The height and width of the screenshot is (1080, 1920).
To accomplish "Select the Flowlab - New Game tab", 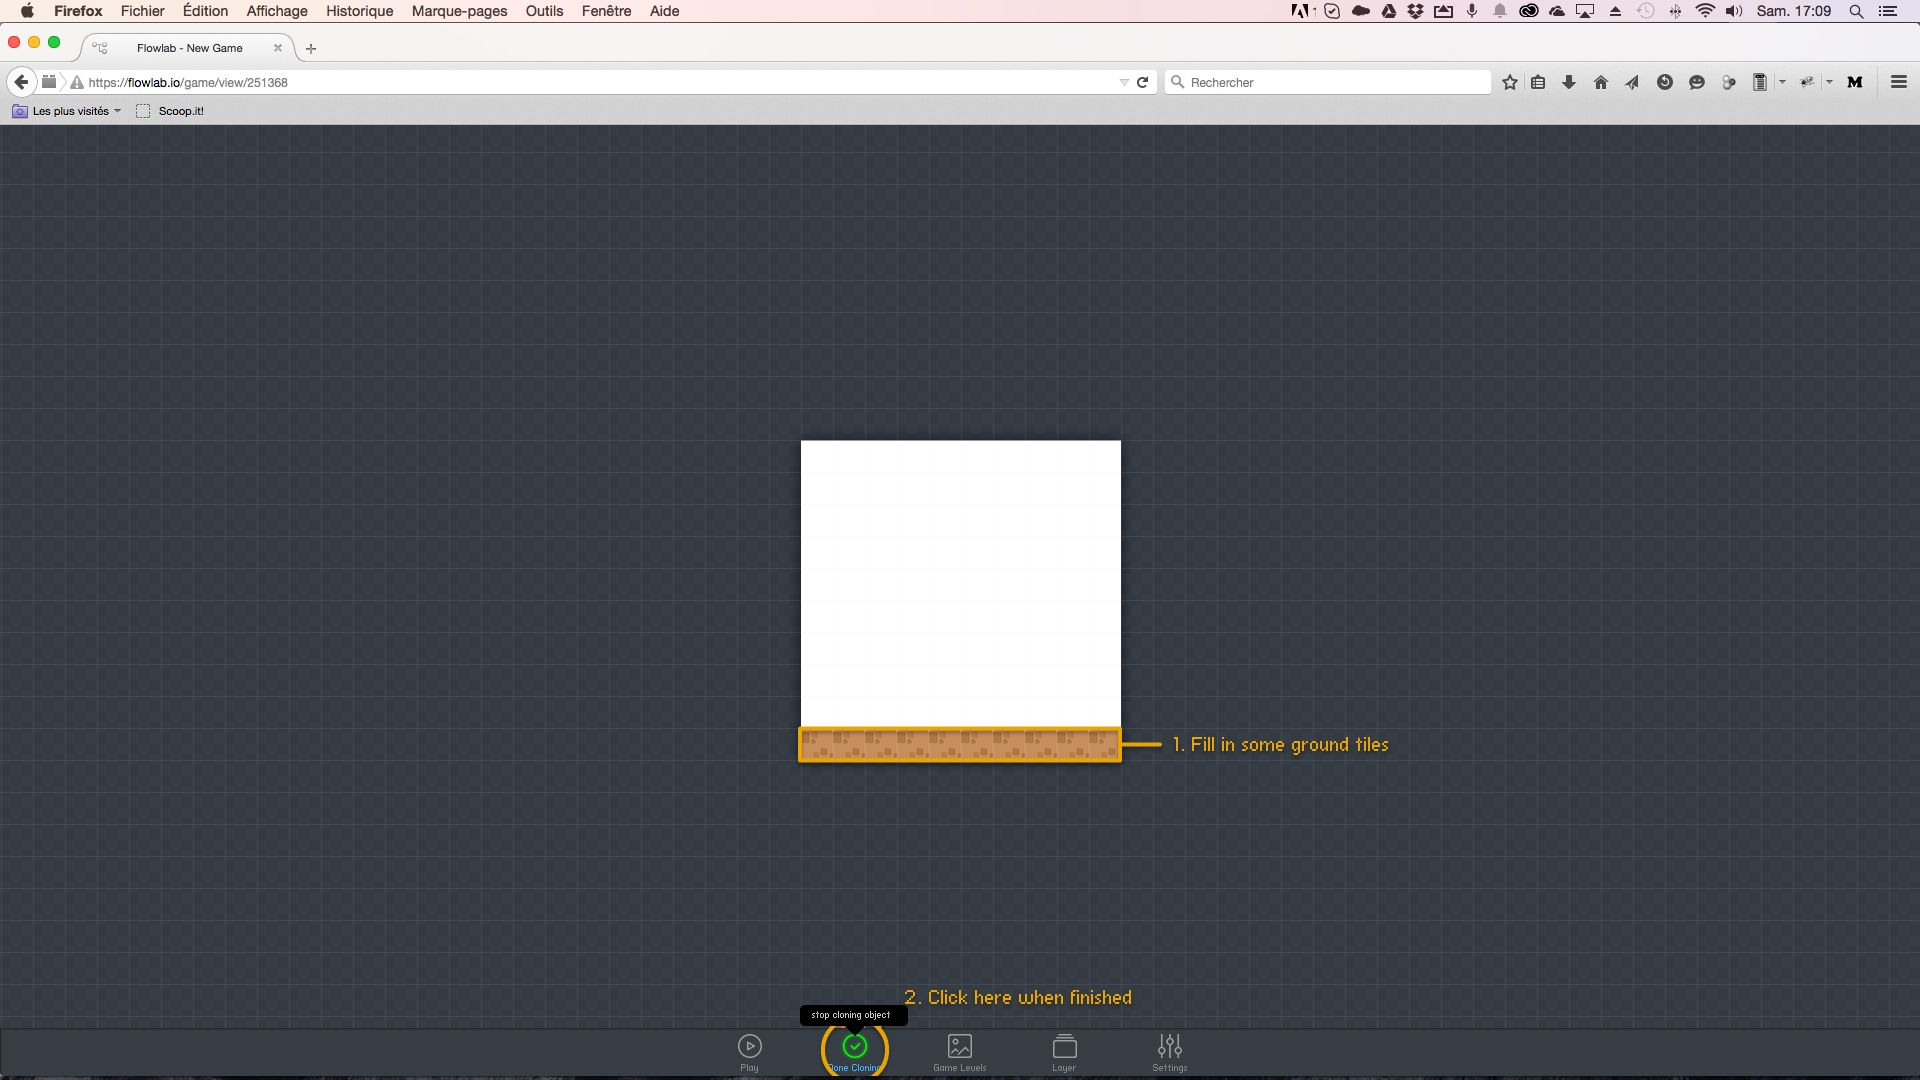I will (189, 48).
